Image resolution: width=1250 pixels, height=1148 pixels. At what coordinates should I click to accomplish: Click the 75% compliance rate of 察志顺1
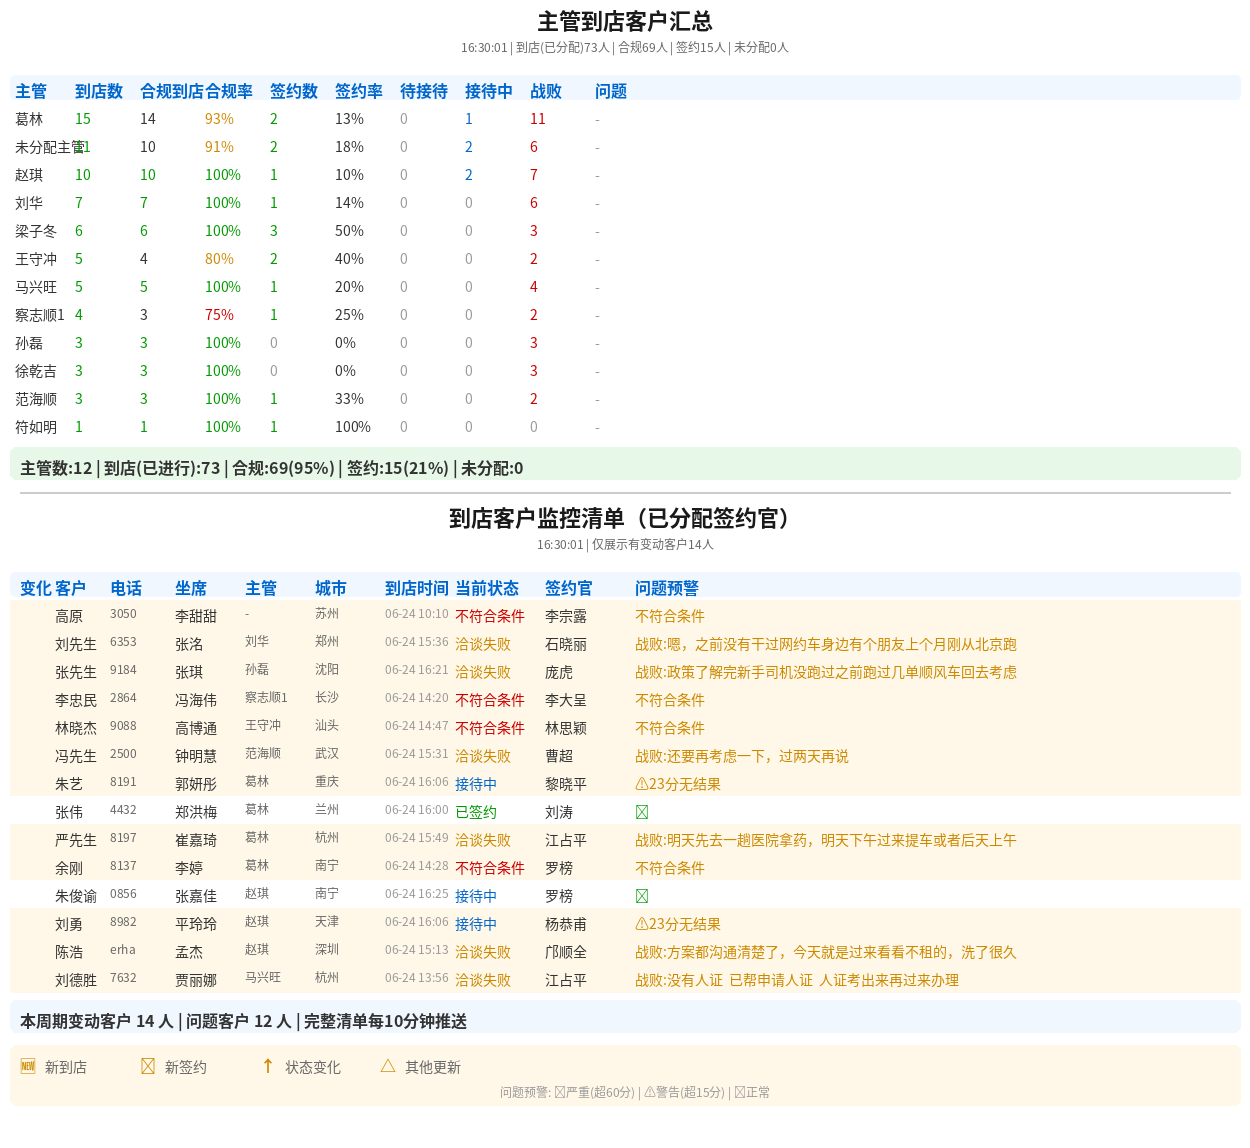point(219,315)
